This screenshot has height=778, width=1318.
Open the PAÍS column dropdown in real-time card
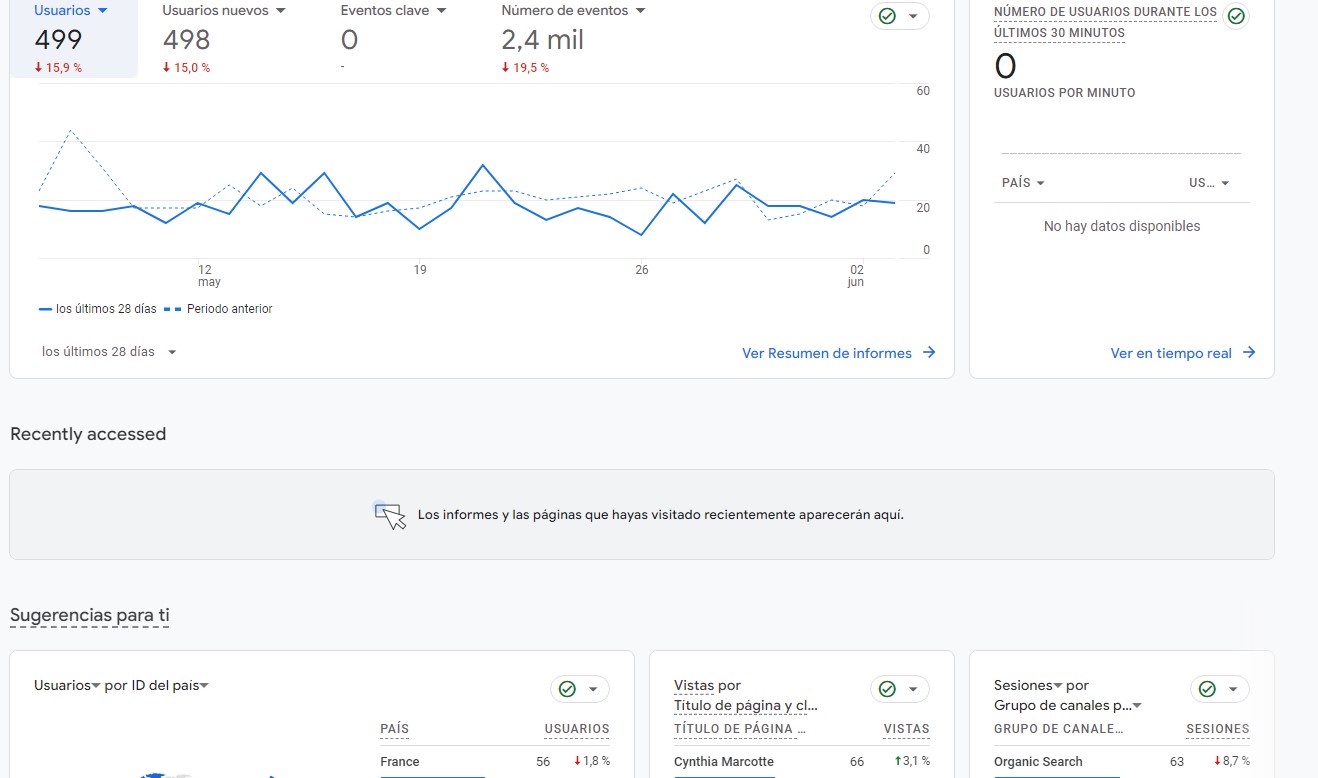[1023, 183]
